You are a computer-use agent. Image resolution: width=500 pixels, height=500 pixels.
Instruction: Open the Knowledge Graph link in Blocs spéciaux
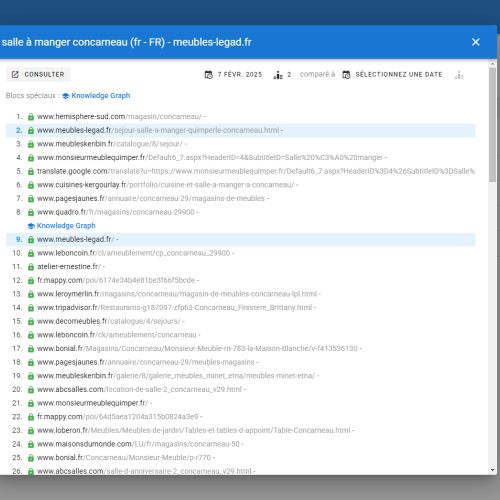[101, 96]
